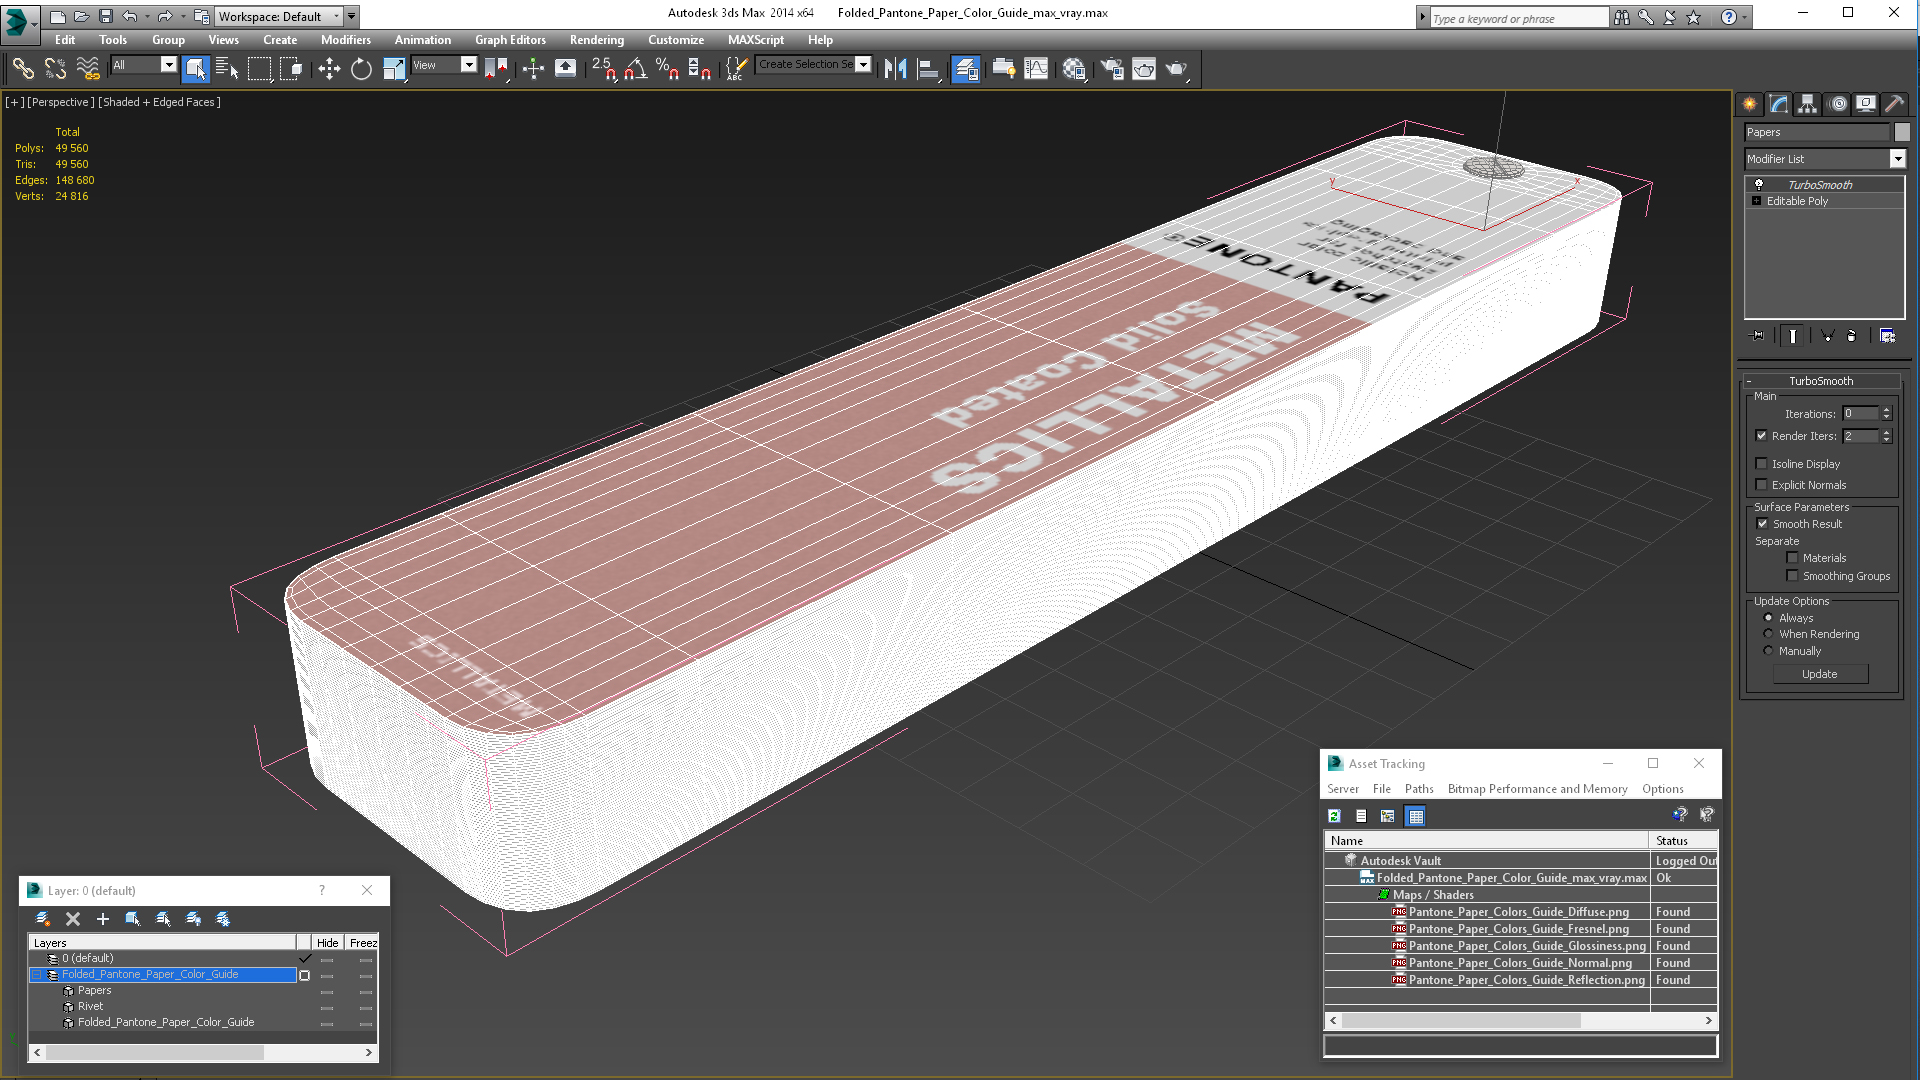Click the Iterations spinner up arrow
This screenshot has height=1080, width=1920.
[x=1887, y=410]
